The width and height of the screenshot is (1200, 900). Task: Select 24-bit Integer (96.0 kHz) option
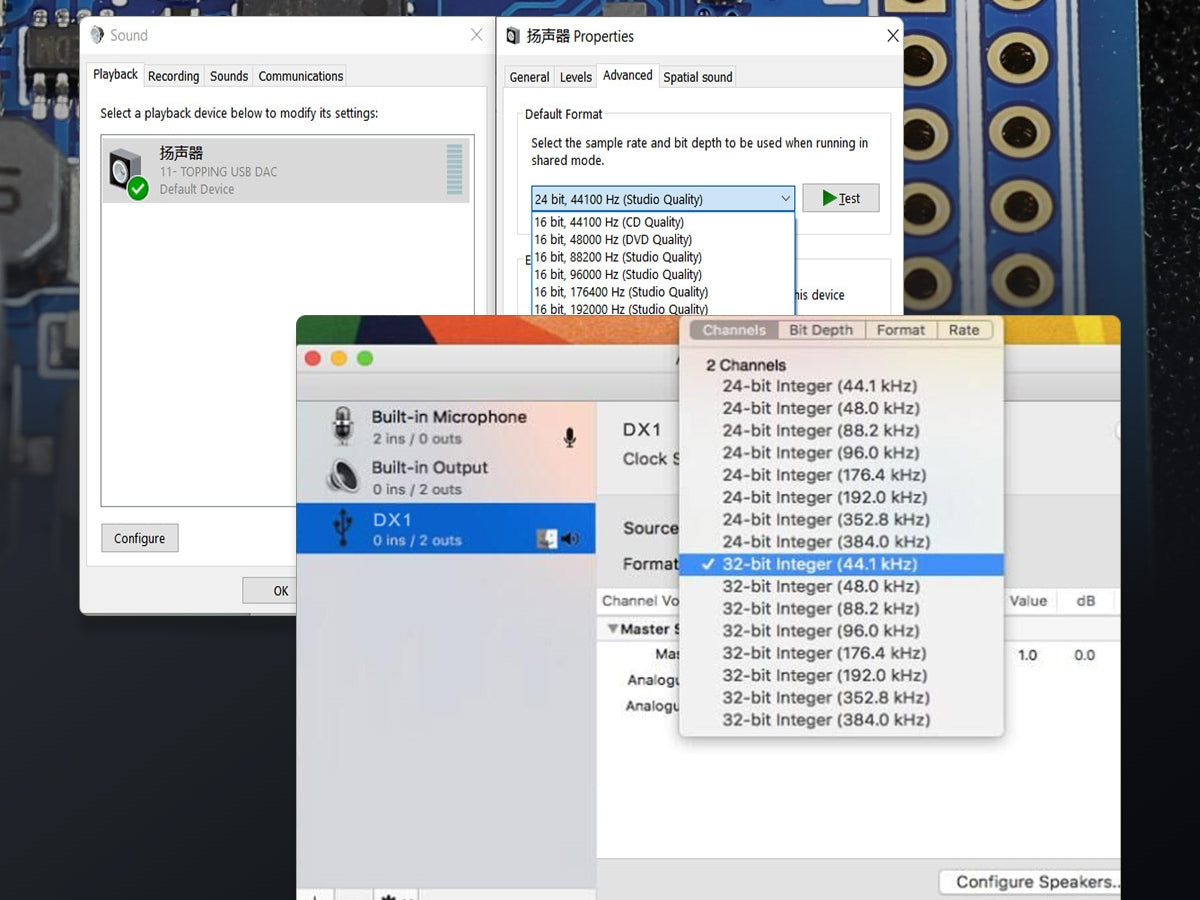[x=820, y=453]
